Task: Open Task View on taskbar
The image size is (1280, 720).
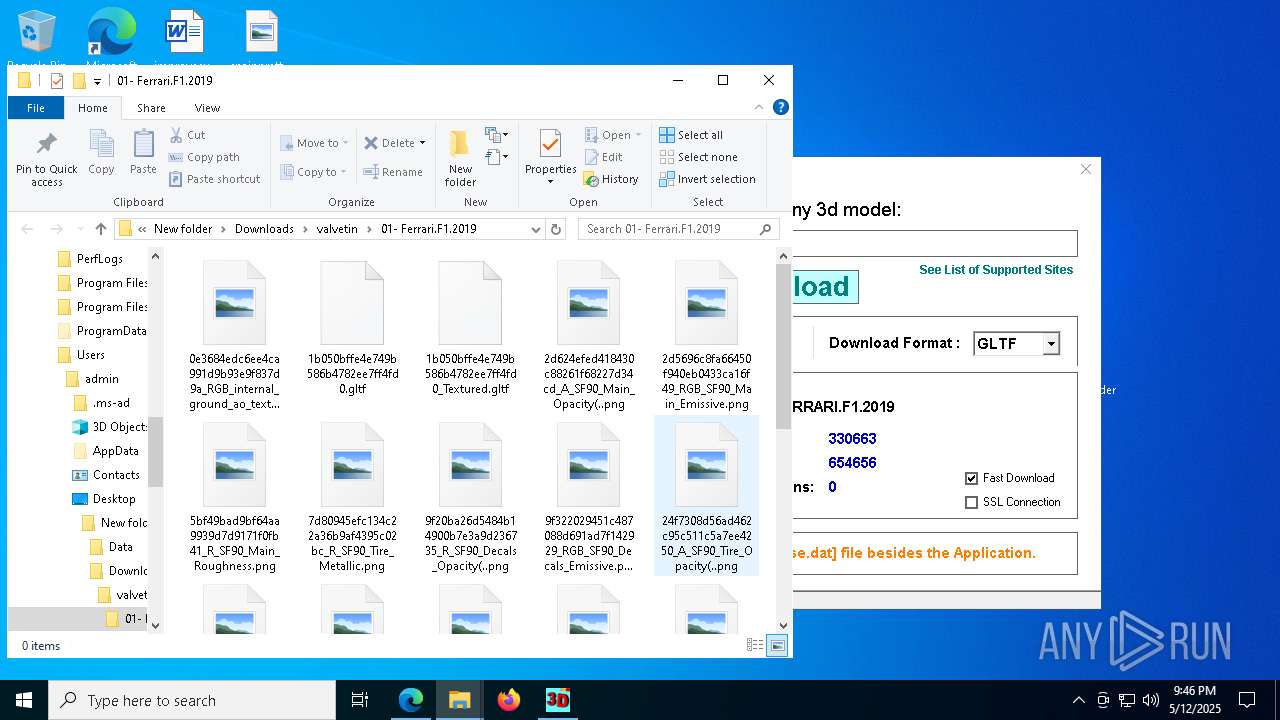Action: pyautogui.click(x=360, y=700)
